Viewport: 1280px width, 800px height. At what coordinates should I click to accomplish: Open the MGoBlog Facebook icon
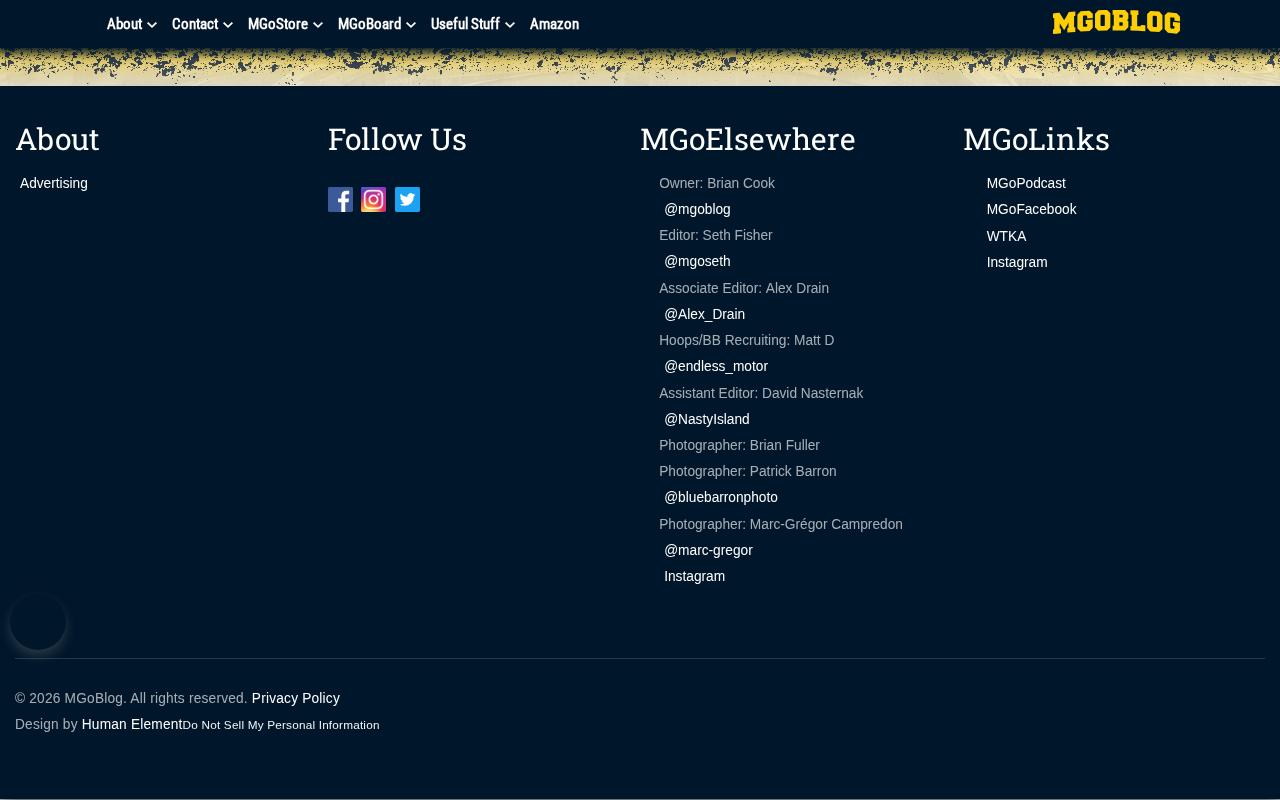pyautogui.click(x=340, y=200)
